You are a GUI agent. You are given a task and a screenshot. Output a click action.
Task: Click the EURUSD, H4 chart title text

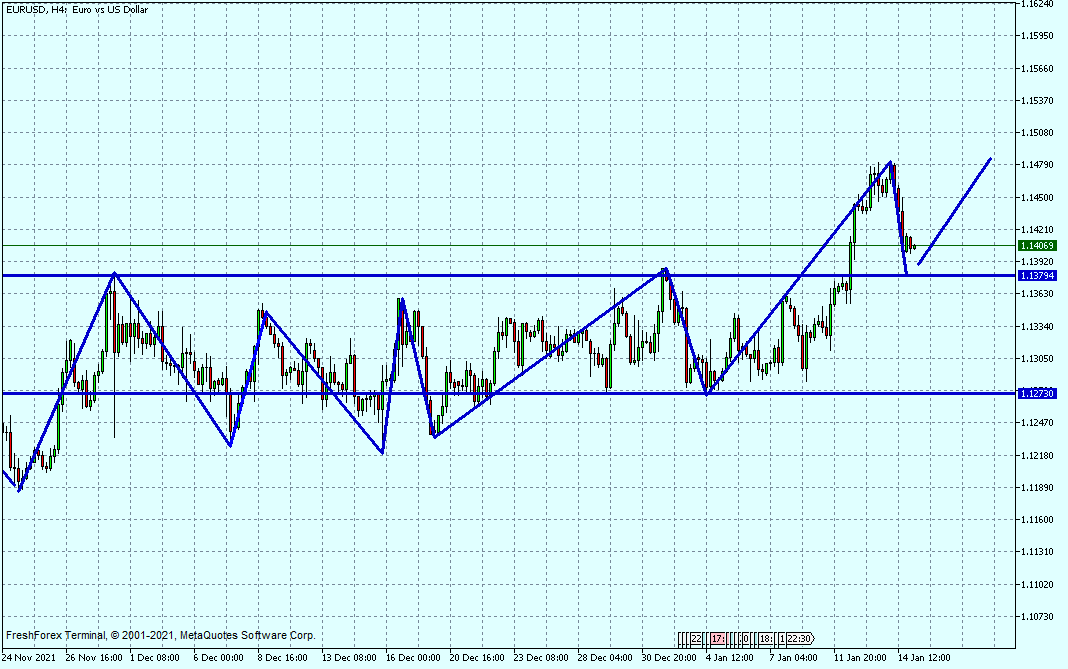pos(76,10)
